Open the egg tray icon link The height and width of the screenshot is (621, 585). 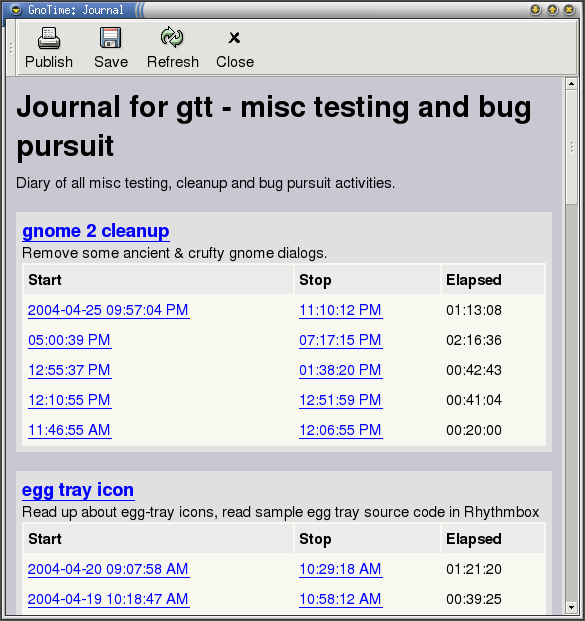[78, 490]
